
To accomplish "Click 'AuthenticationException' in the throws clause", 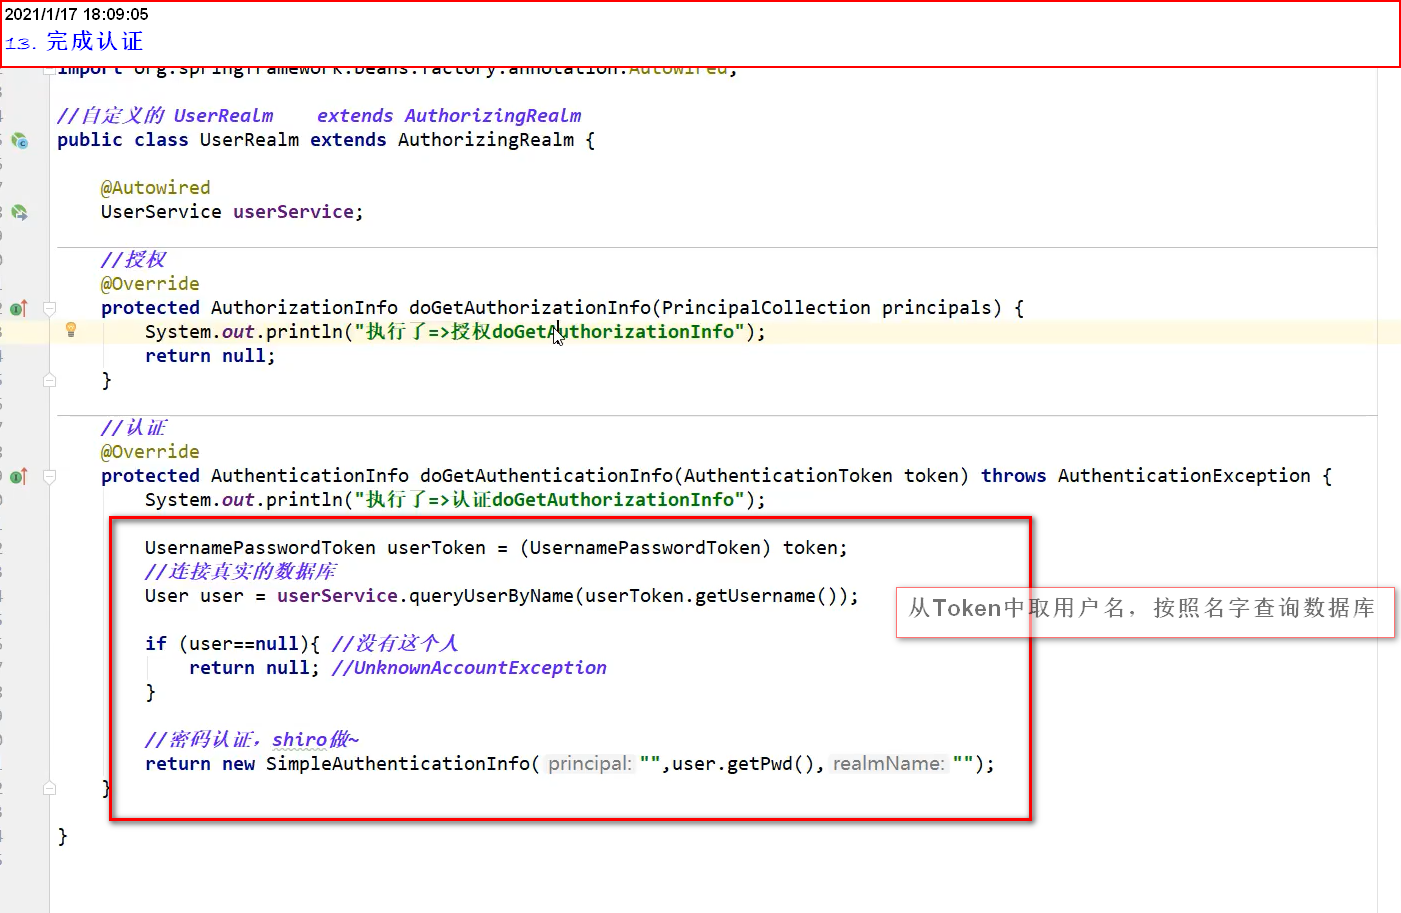I will 1184,476.
